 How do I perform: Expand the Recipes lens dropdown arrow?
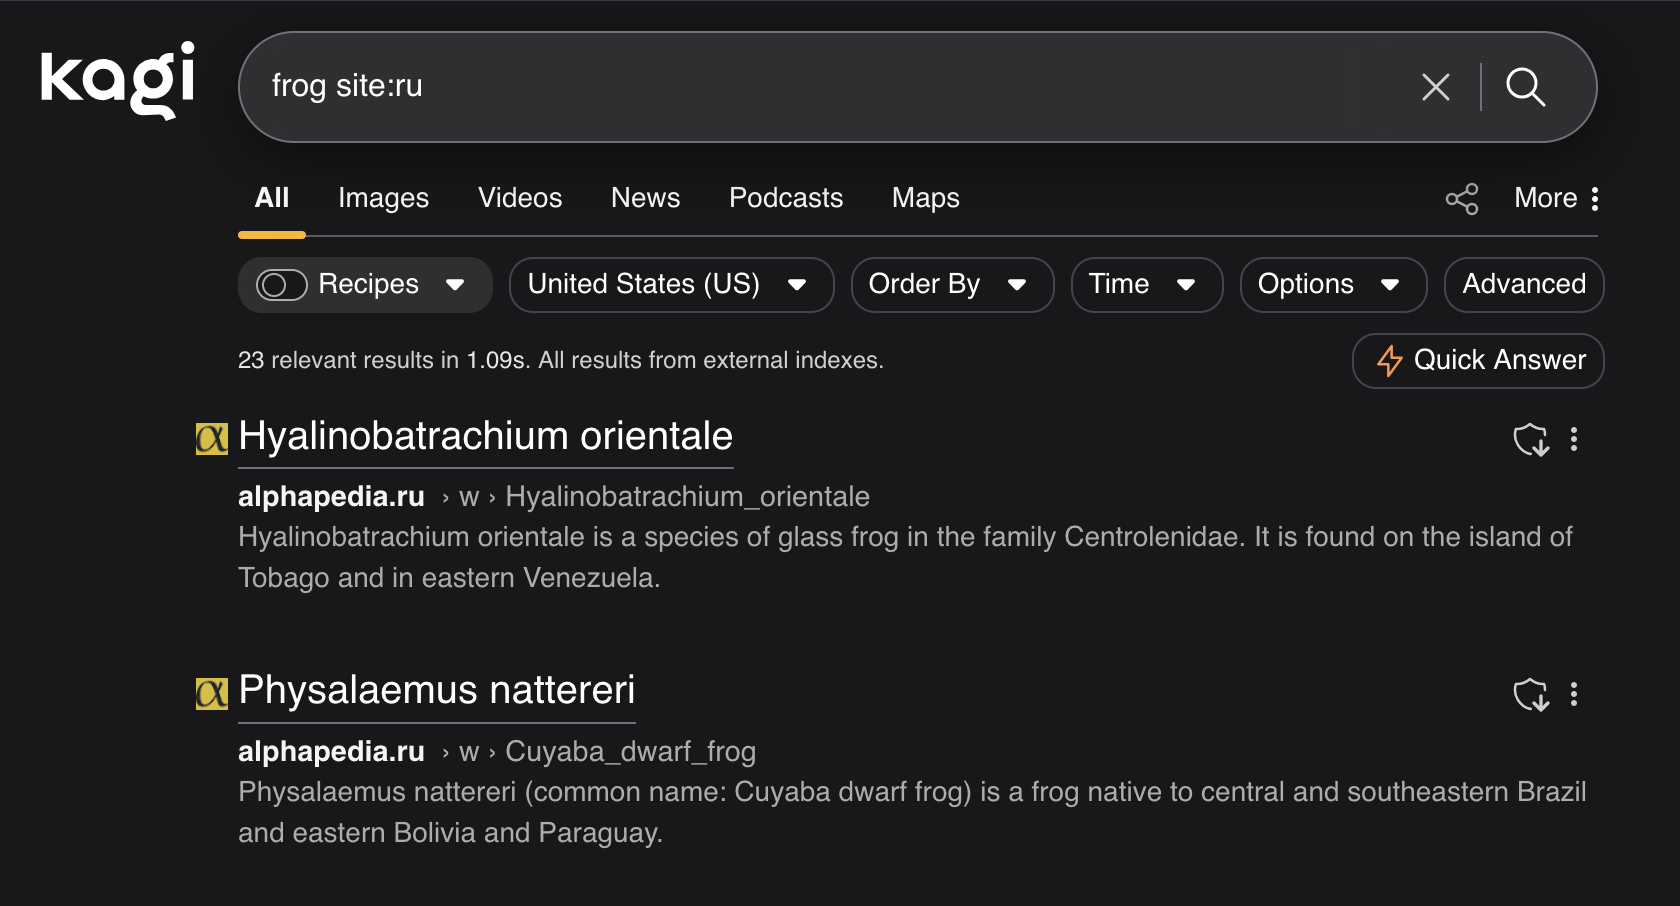(455, 285)
